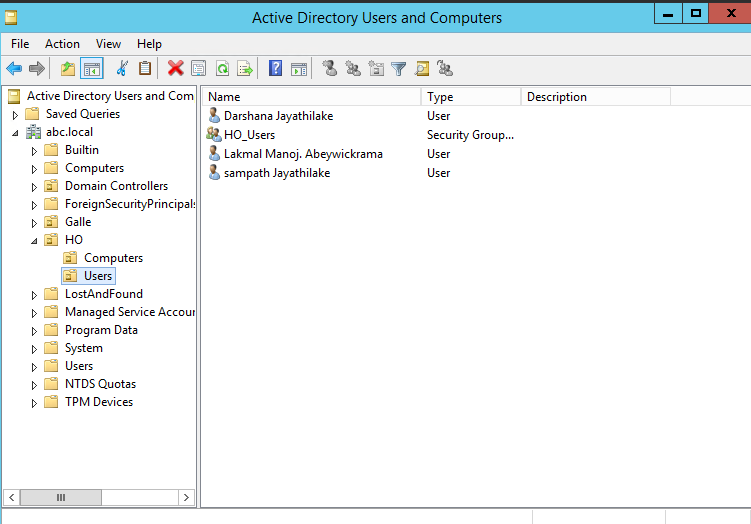The height and width of the screenshot is (524, 751).
Task: Click the Find objects icon
Action: 422,68
